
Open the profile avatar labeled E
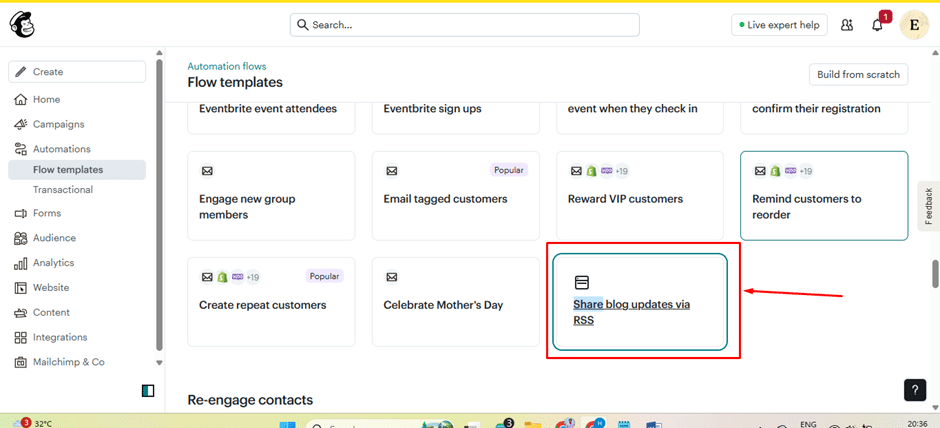tap(914, 25)
